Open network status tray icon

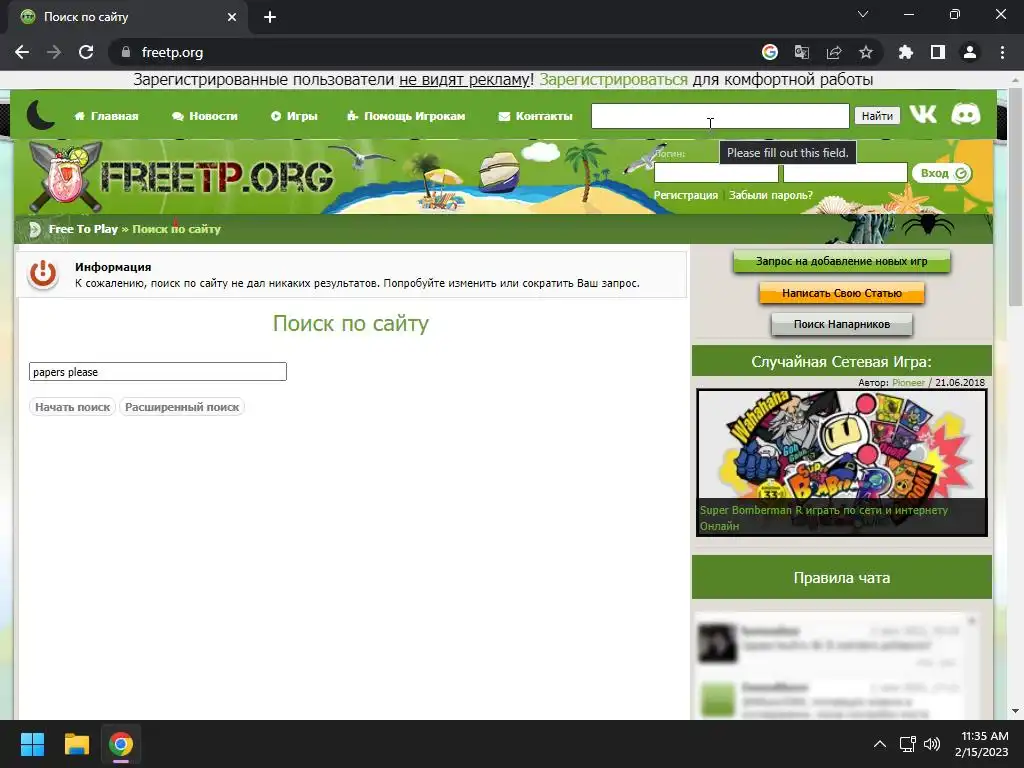pos(908,744)
